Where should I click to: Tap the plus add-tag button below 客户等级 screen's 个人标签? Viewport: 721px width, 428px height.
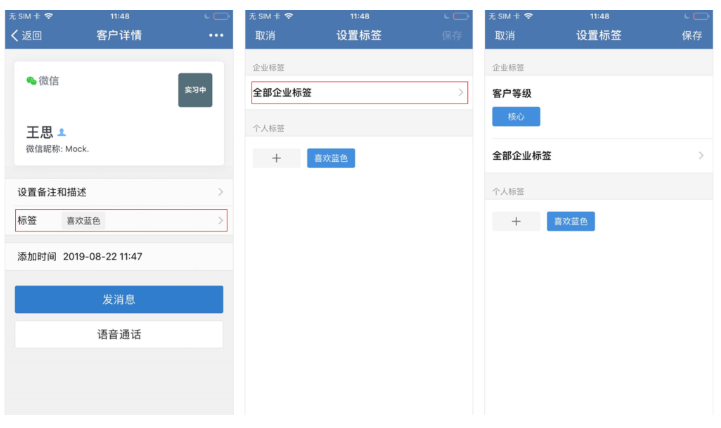pyautogui.click(x=516, y=221)
